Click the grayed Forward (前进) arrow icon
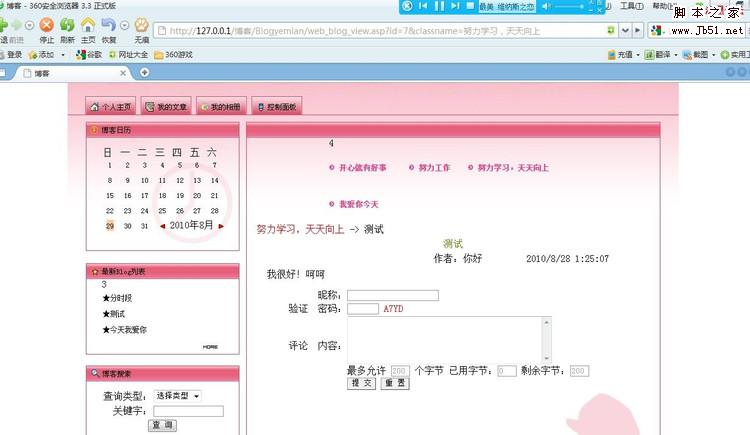The height and width of the screenshot is (435, 750). click(17, 25)
